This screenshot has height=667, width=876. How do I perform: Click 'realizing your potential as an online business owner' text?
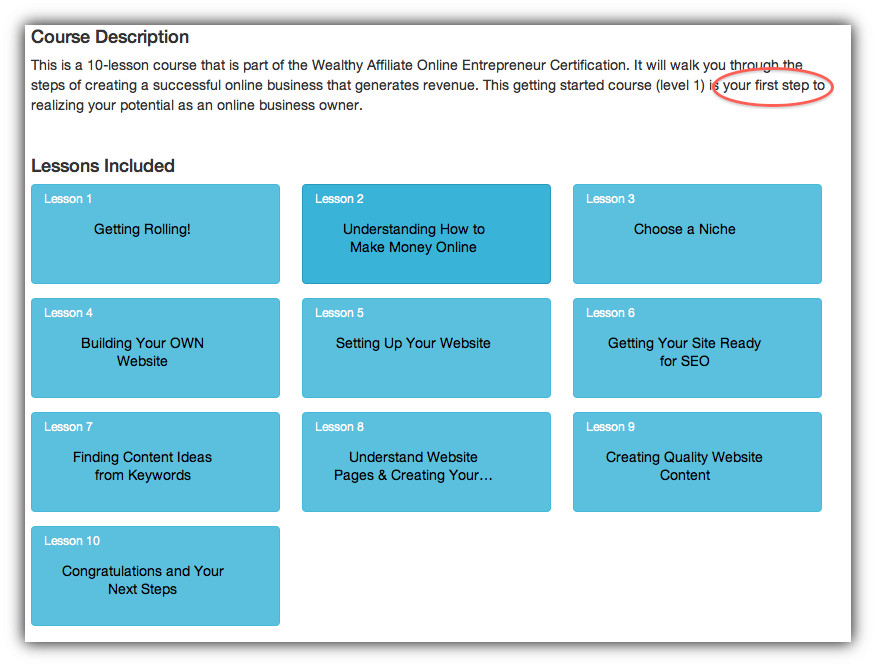[197, 106]
